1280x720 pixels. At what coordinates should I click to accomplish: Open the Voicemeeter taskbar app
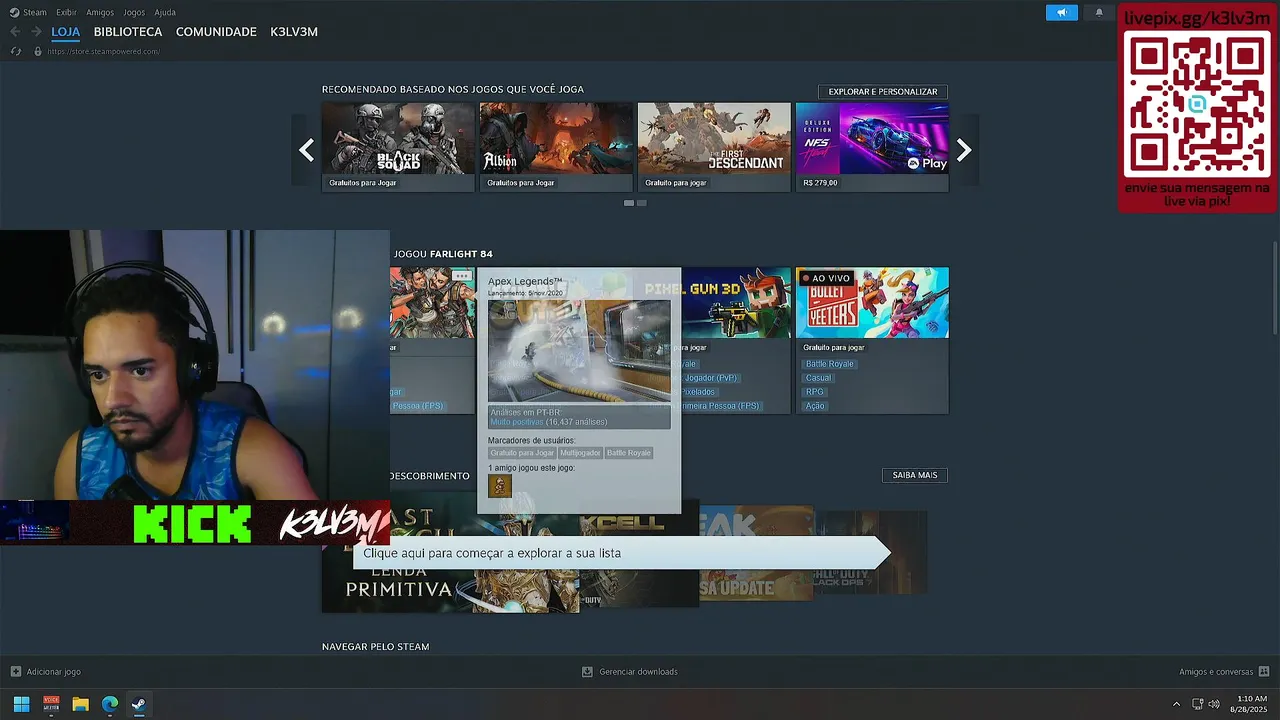pyautogui.click(x=51, y=704)
